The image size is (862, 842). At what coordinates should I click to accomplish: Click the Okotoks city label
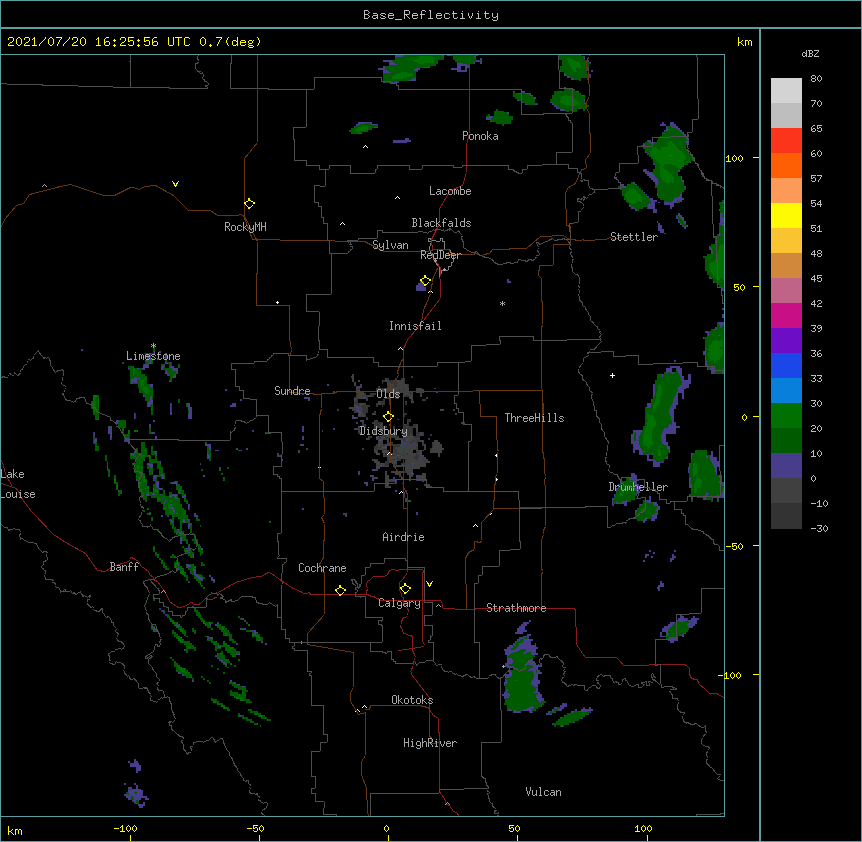412,700
